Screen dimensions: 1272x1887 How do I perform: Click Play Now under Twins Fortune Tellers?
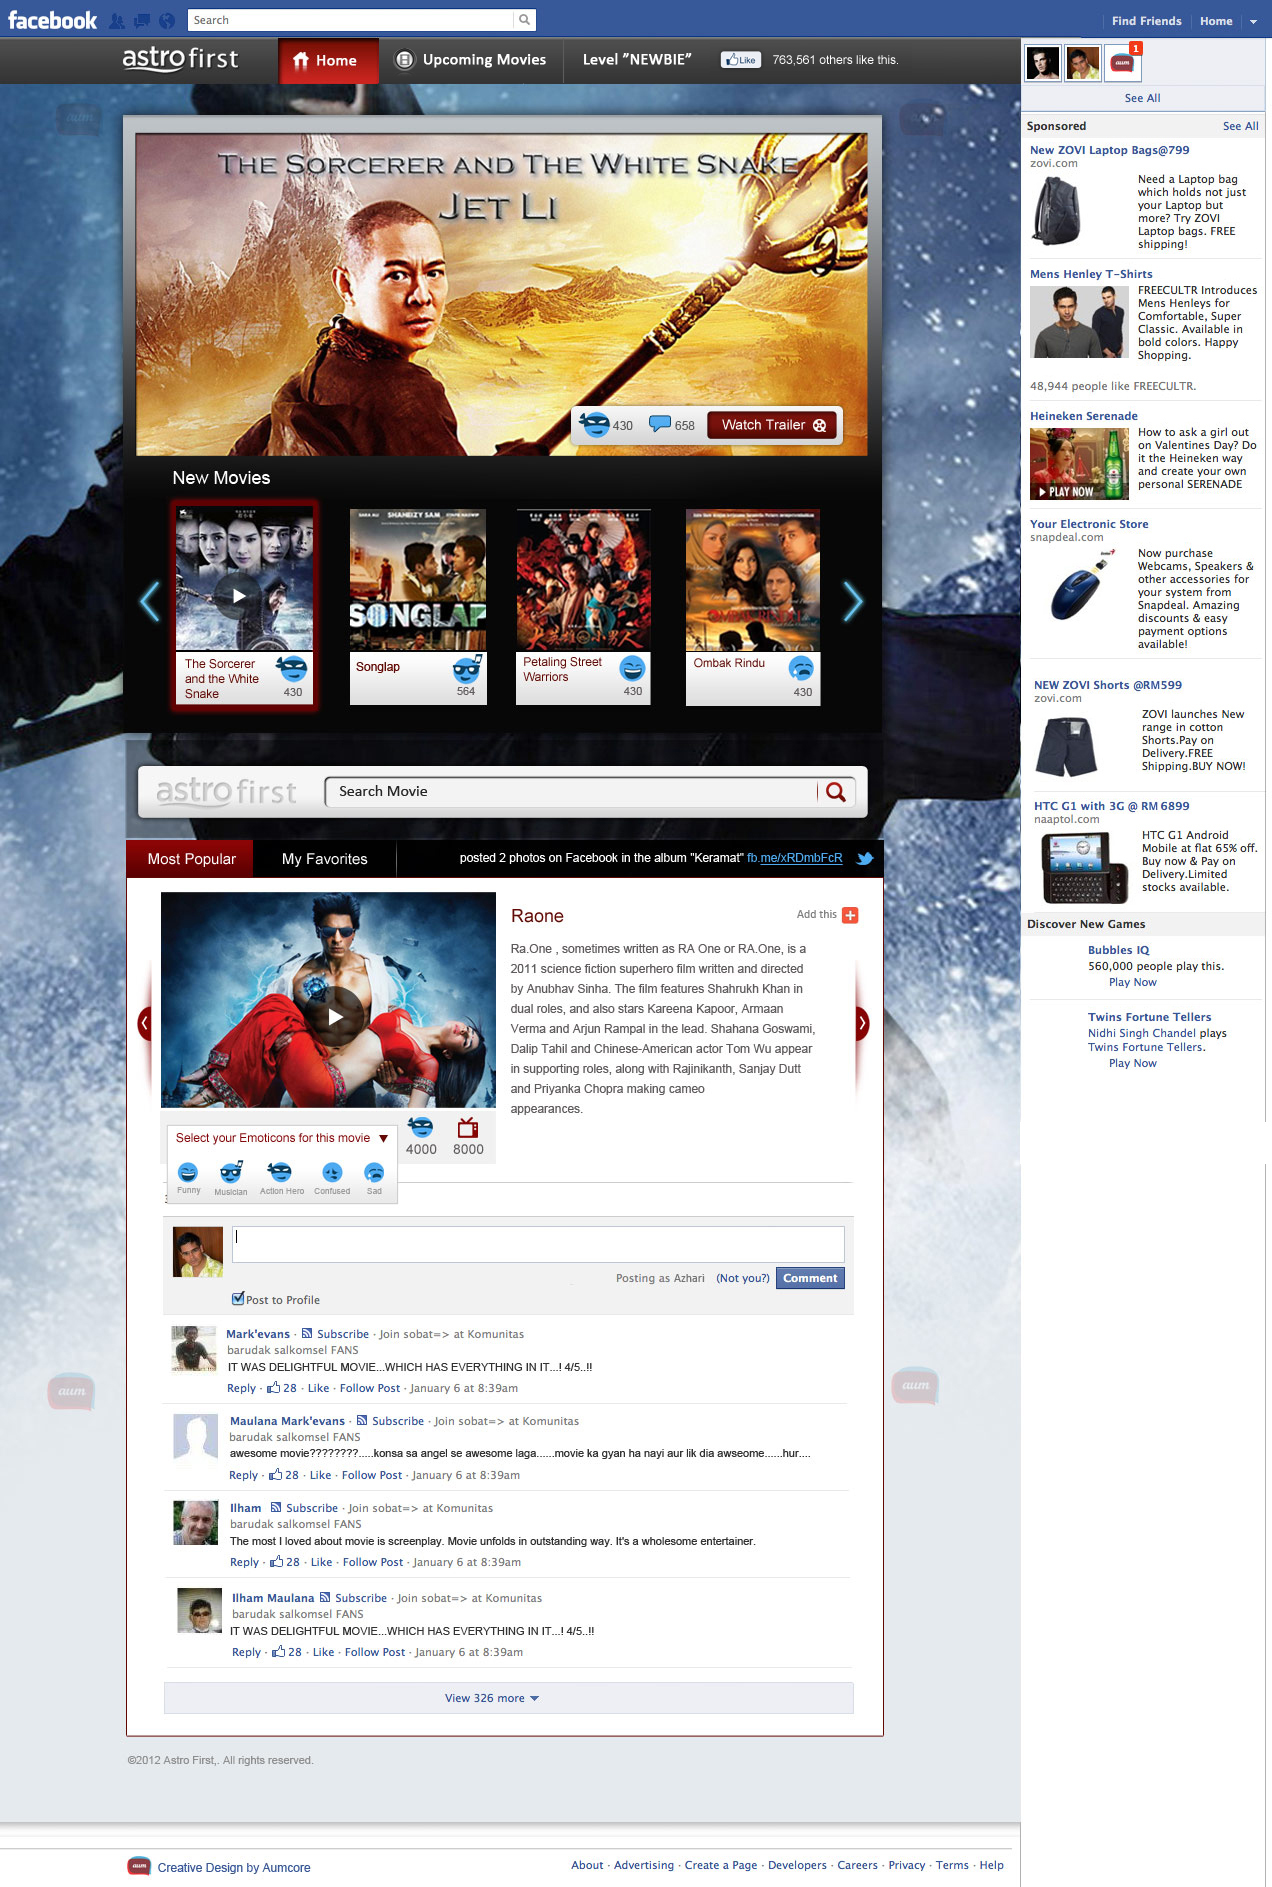1132,1063
